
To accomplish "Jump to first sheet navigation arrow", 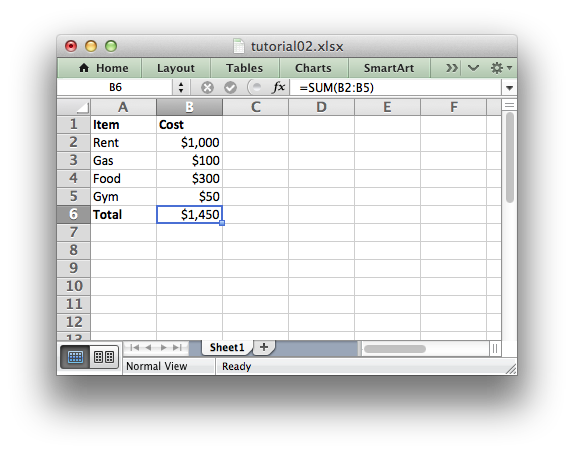I will pos(134,347).
